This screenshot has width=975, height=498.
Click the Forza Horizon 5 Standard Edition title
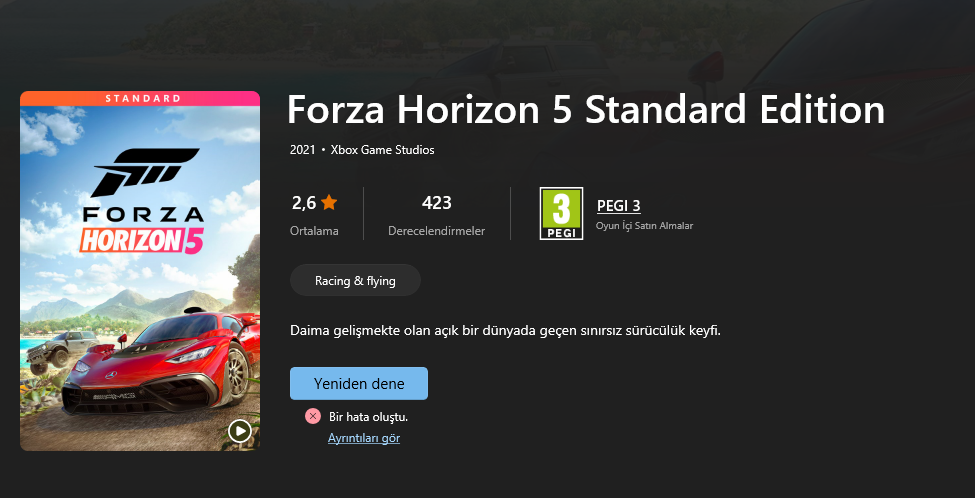(x=586, y=111)
